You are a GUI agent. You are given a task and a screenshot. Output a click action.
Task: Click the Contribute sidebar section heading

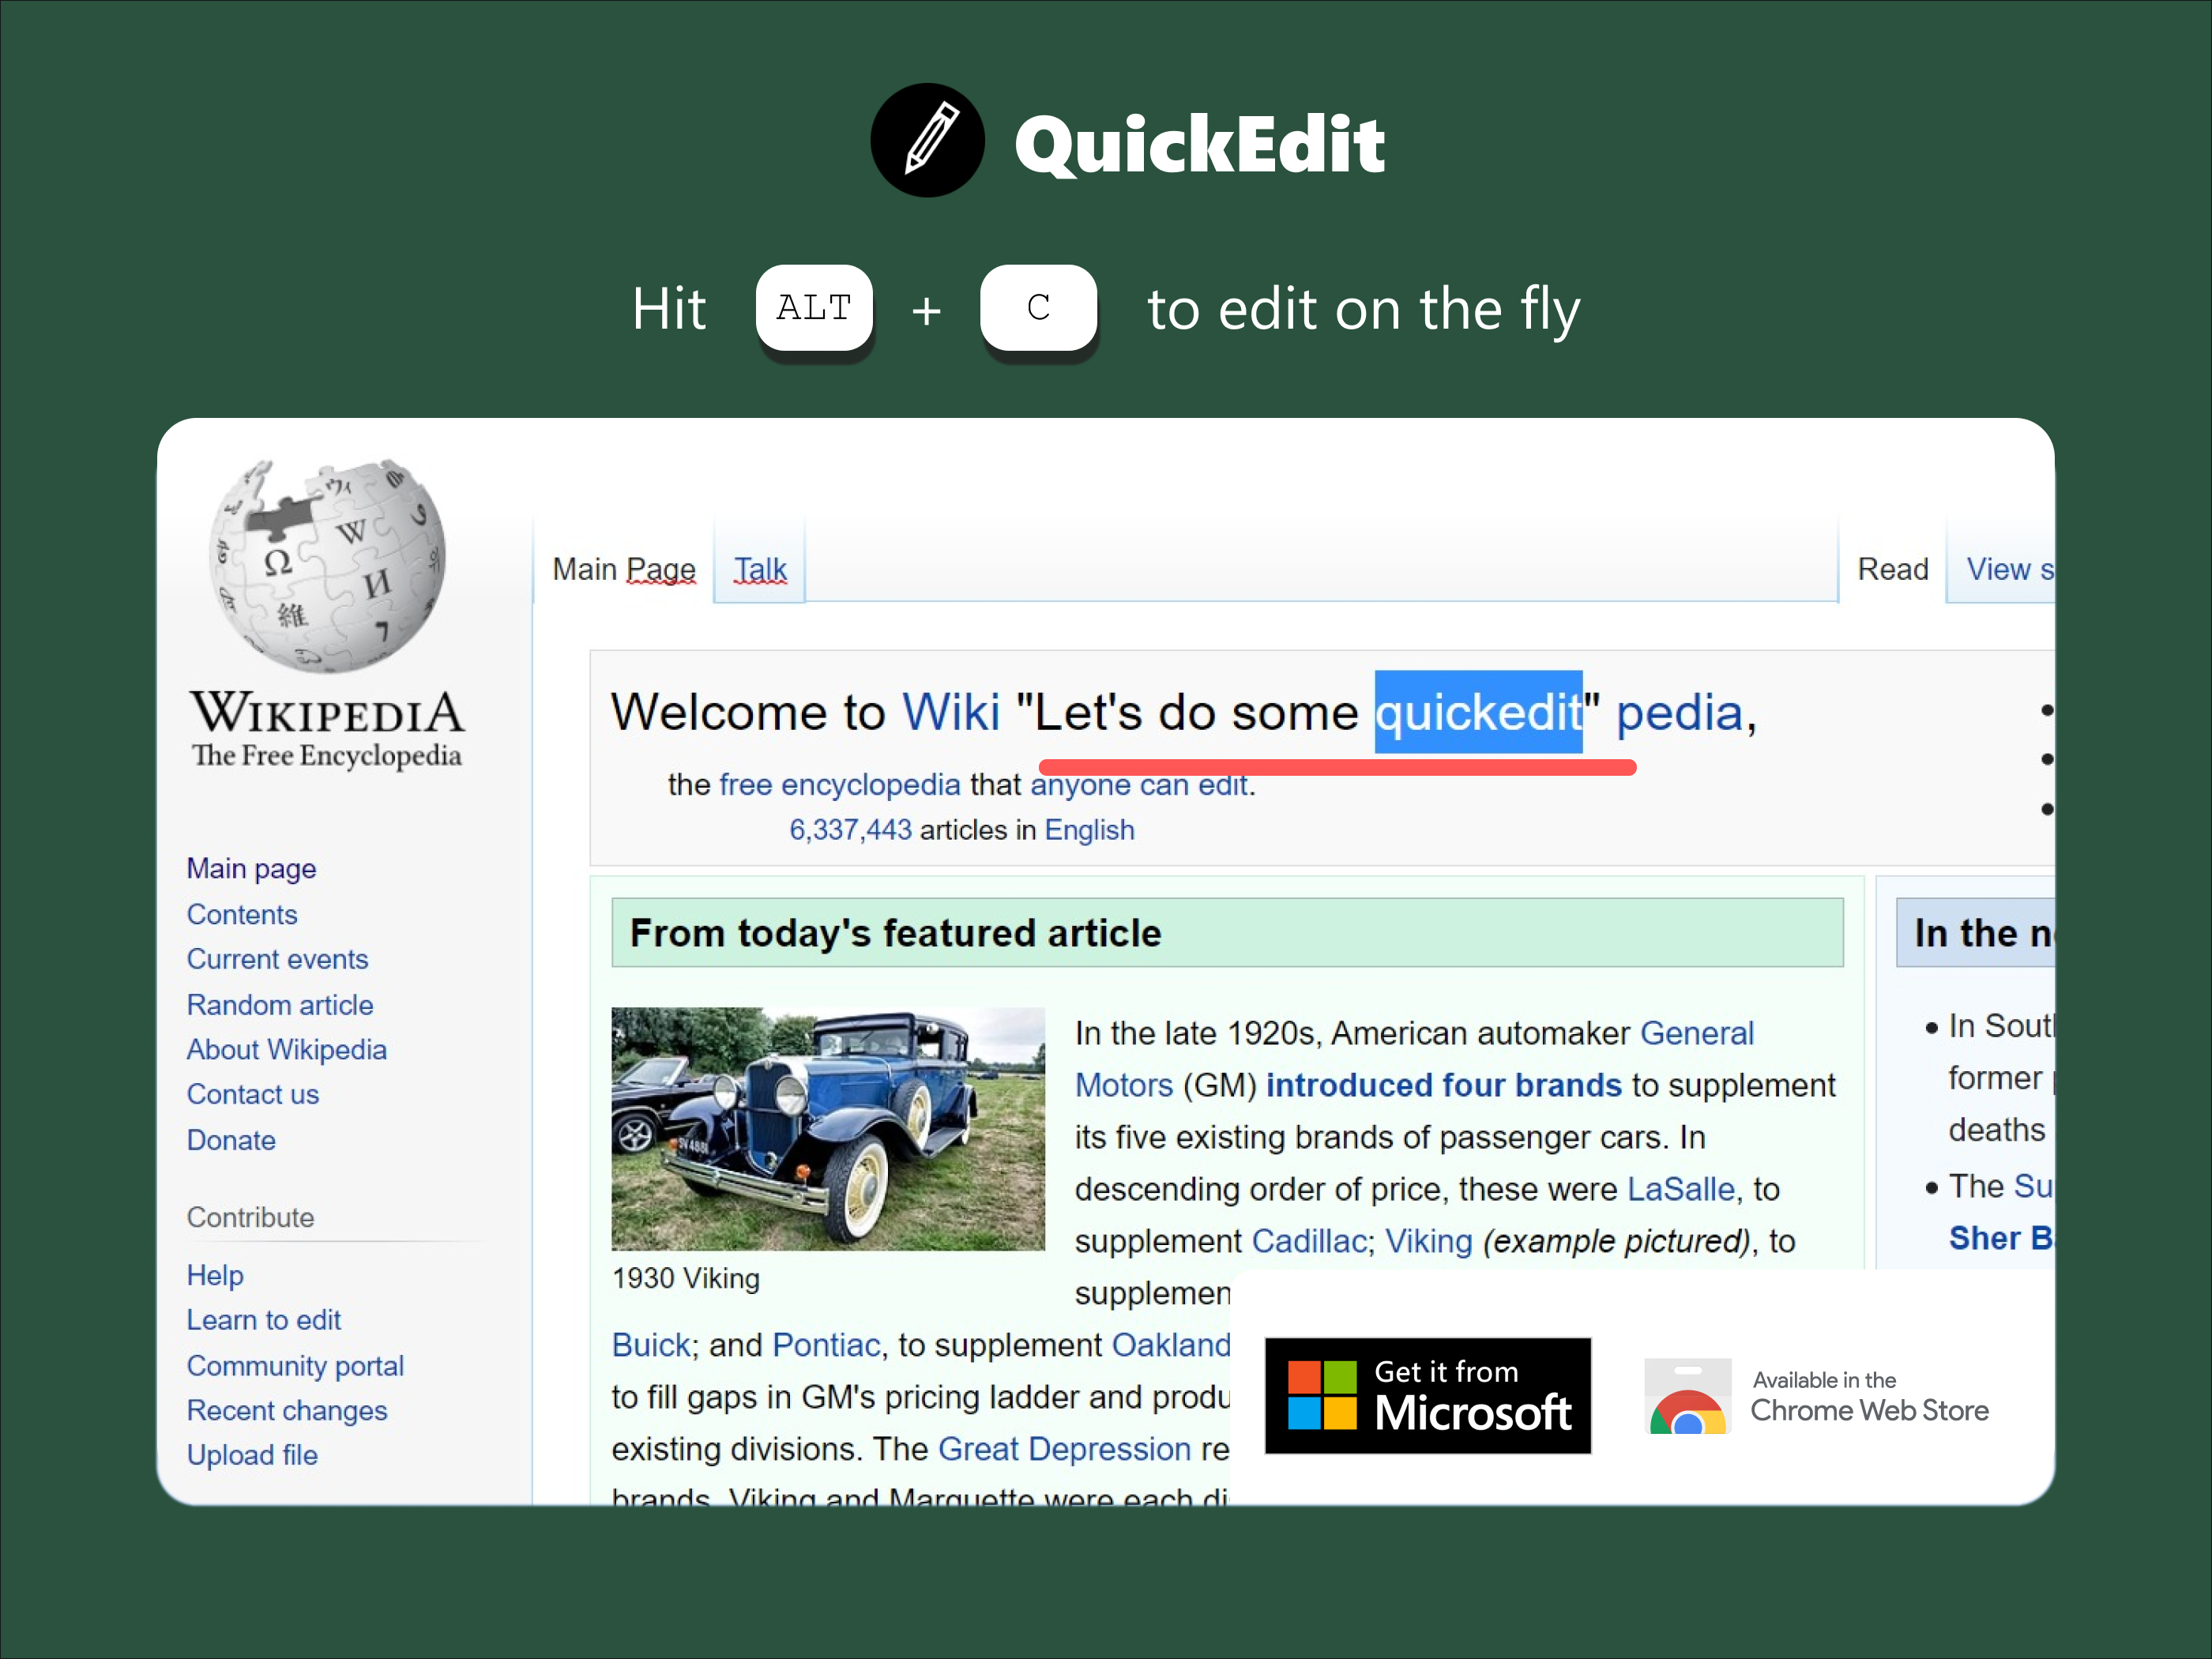click(x=250, y=1217)
